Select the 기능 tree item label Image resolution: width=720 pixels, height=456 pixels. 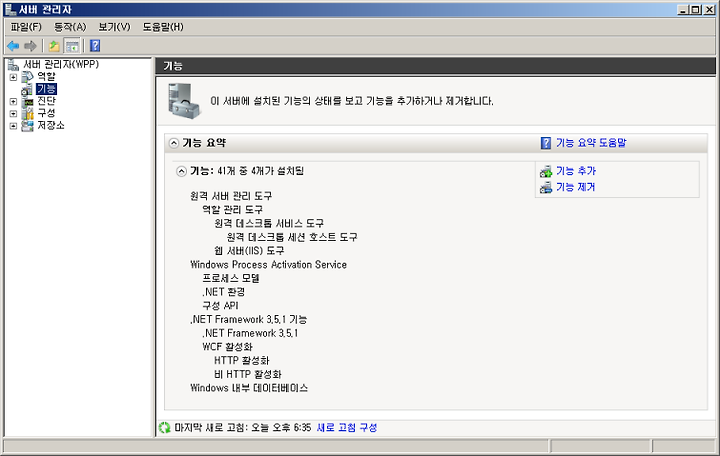point(46,89)
